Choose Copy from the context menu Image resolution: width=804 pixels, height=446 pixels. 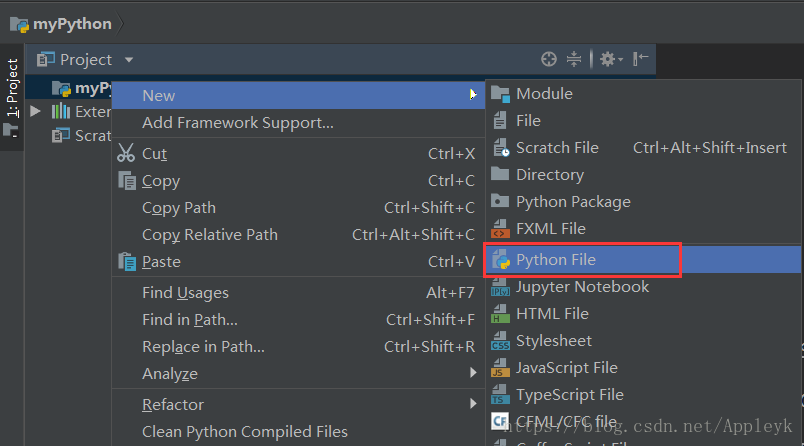[298, 180]
